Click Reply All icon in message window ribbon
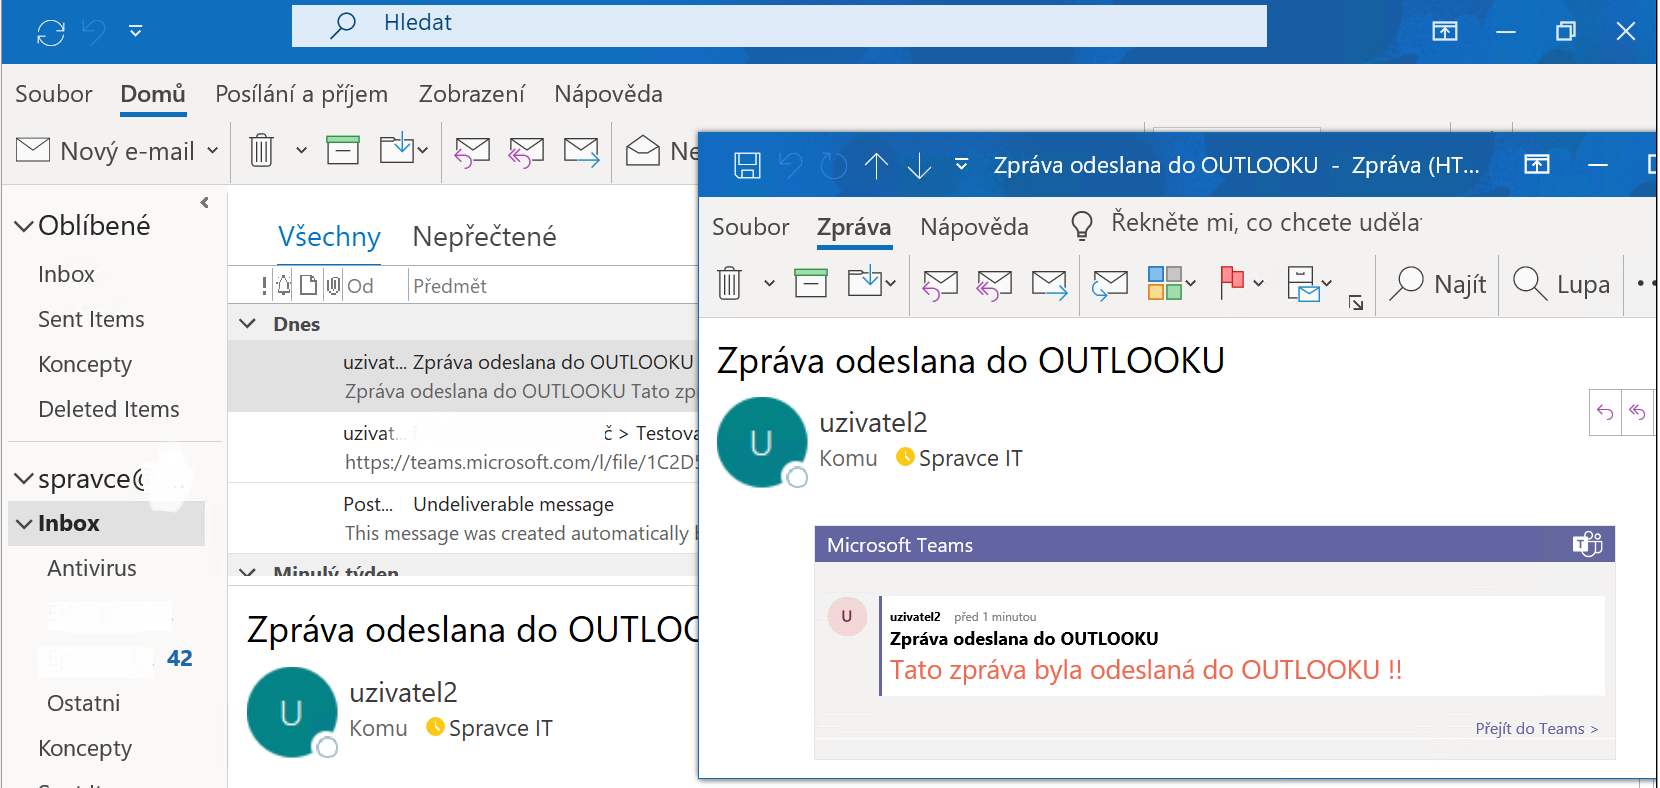Screen dimensions: 1660x788 (x=994, y=285)
